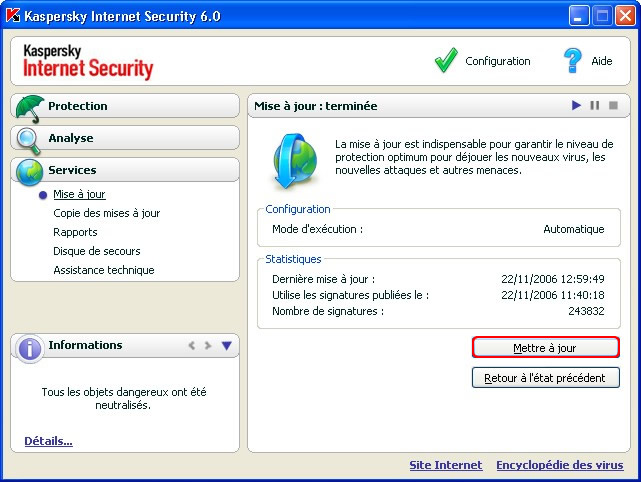Viewport: 641px width, 482px height.
Task: Click the 'Nombre de signatures :' label
Action: coord(328,311)
